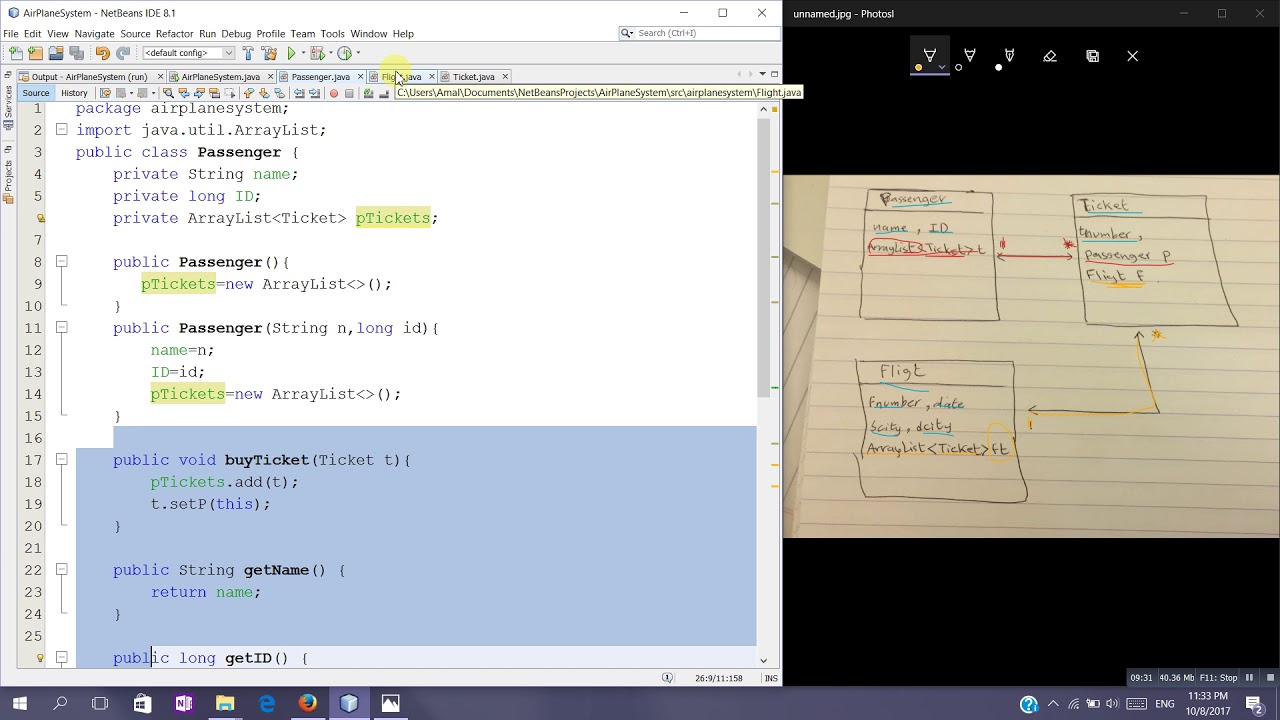Switch to the Ticket.java tab
The width and height of the screenshot is (1280, 720).
tap(473, 76)
